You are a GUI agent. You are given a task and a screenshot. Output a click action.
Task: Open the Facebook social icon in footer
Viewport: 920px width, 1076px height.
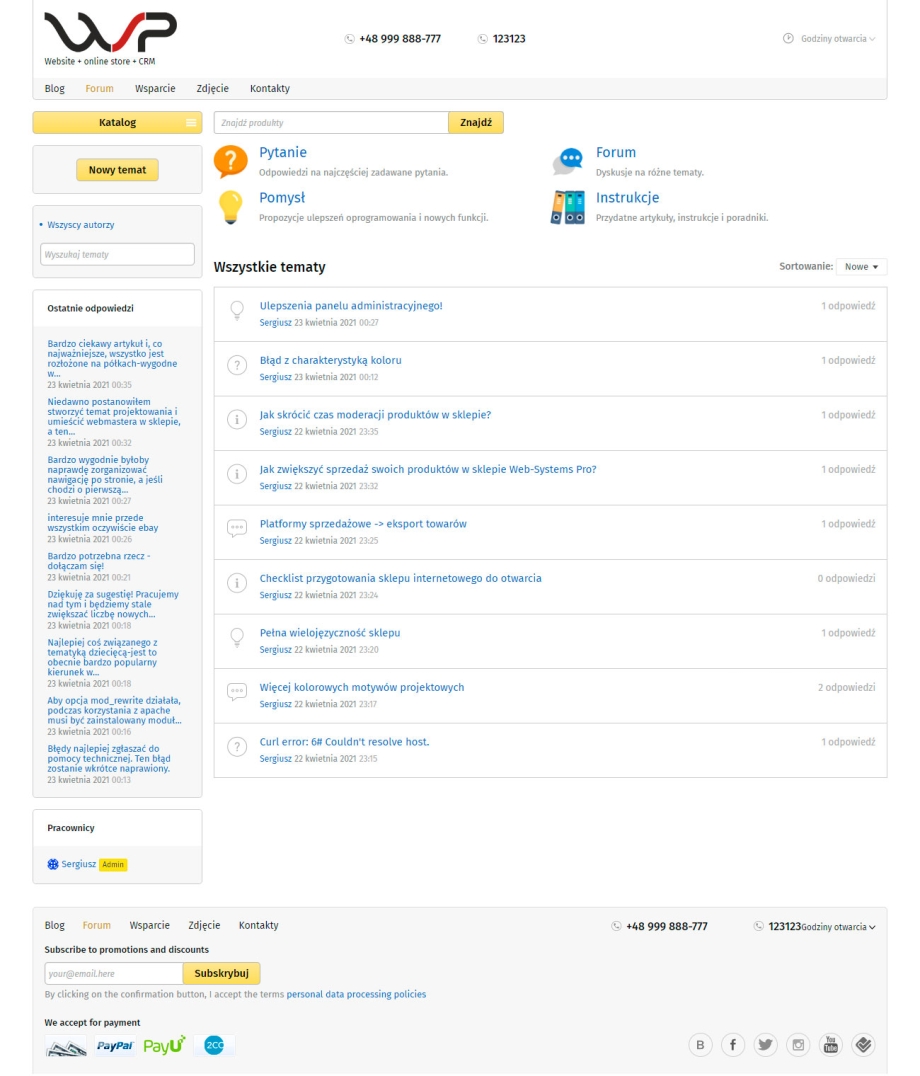coord(734,1045)
